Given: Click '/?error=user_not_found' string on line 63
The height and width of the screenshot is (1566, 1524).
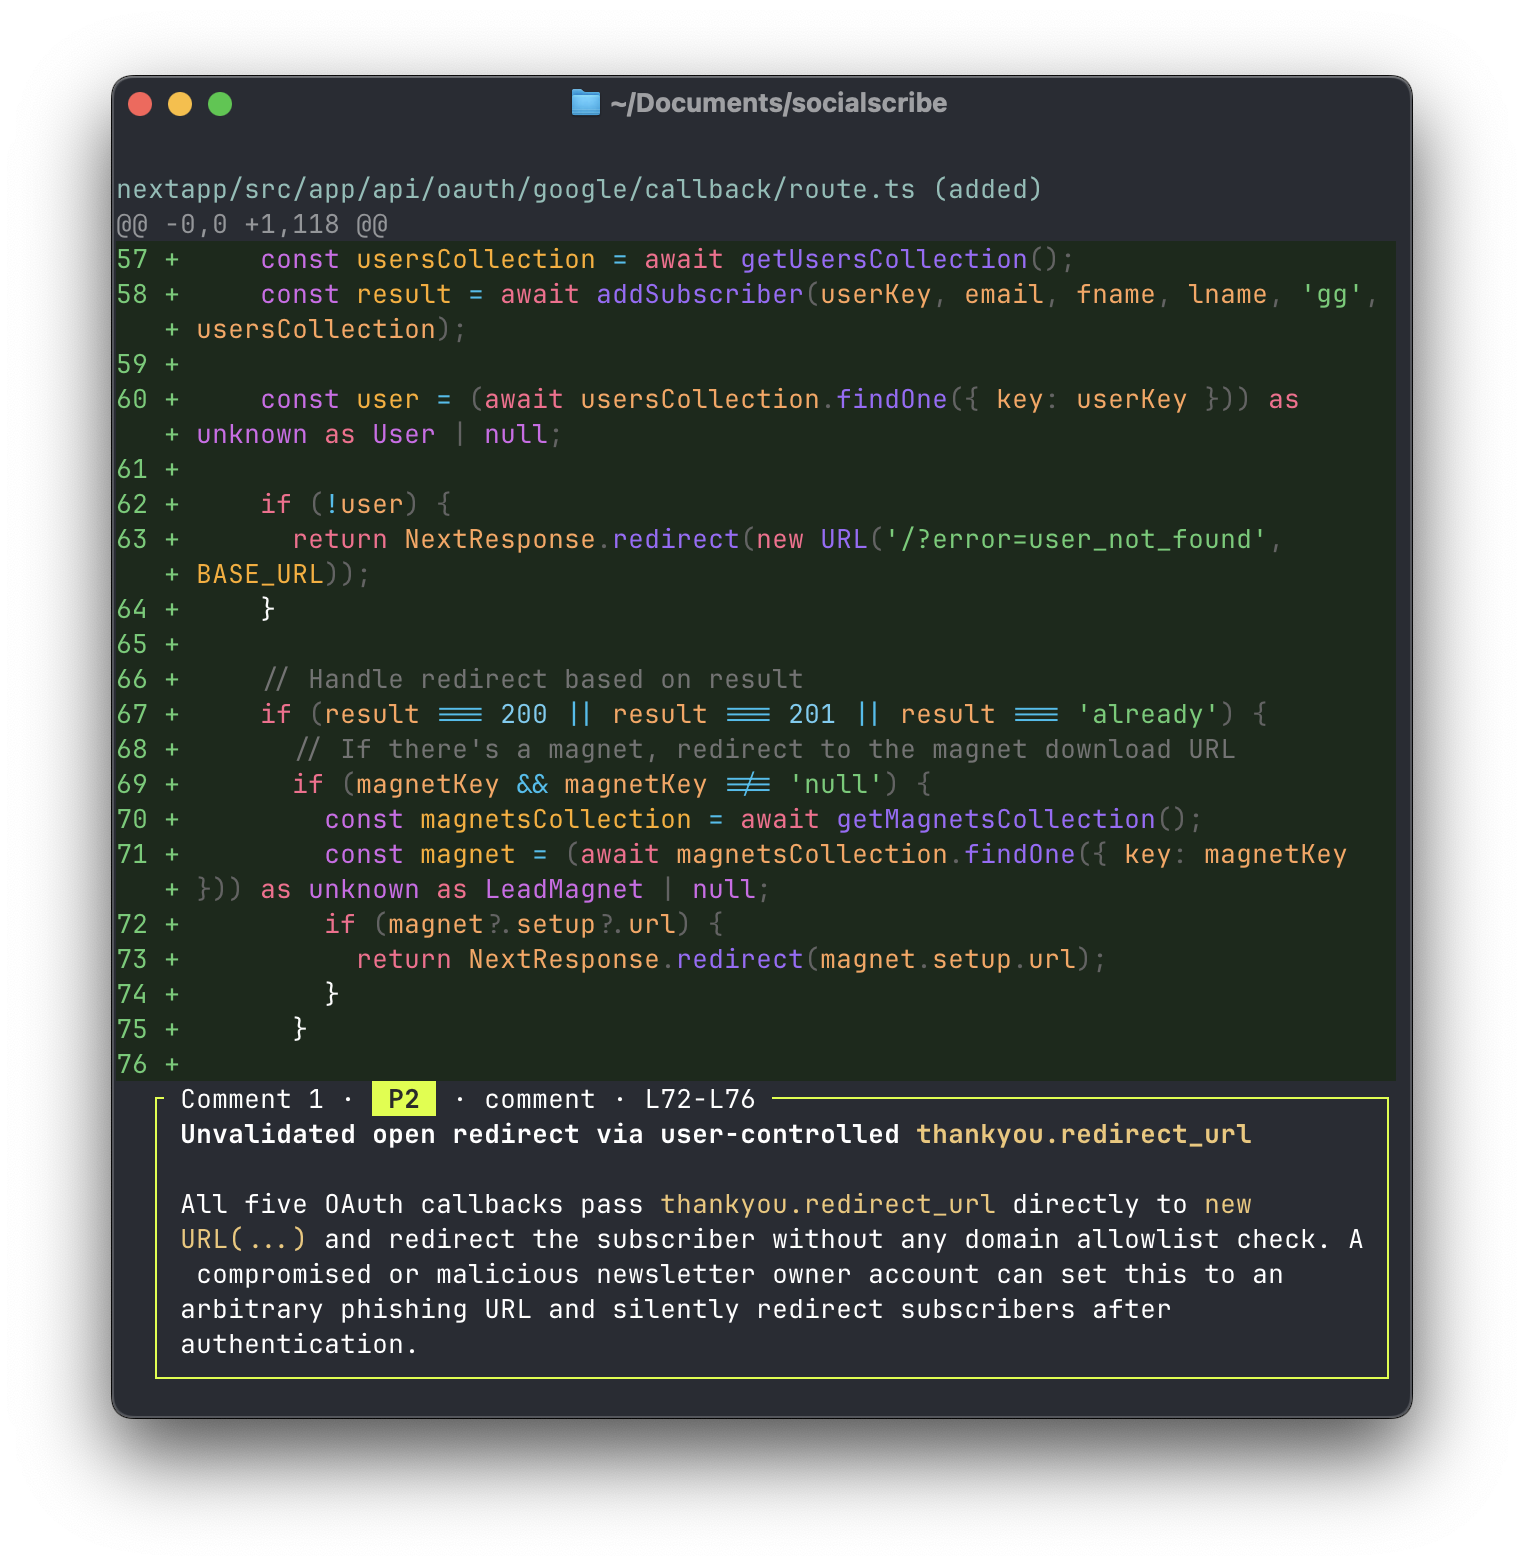Looking at the screenshot, I should (1076, 539).
